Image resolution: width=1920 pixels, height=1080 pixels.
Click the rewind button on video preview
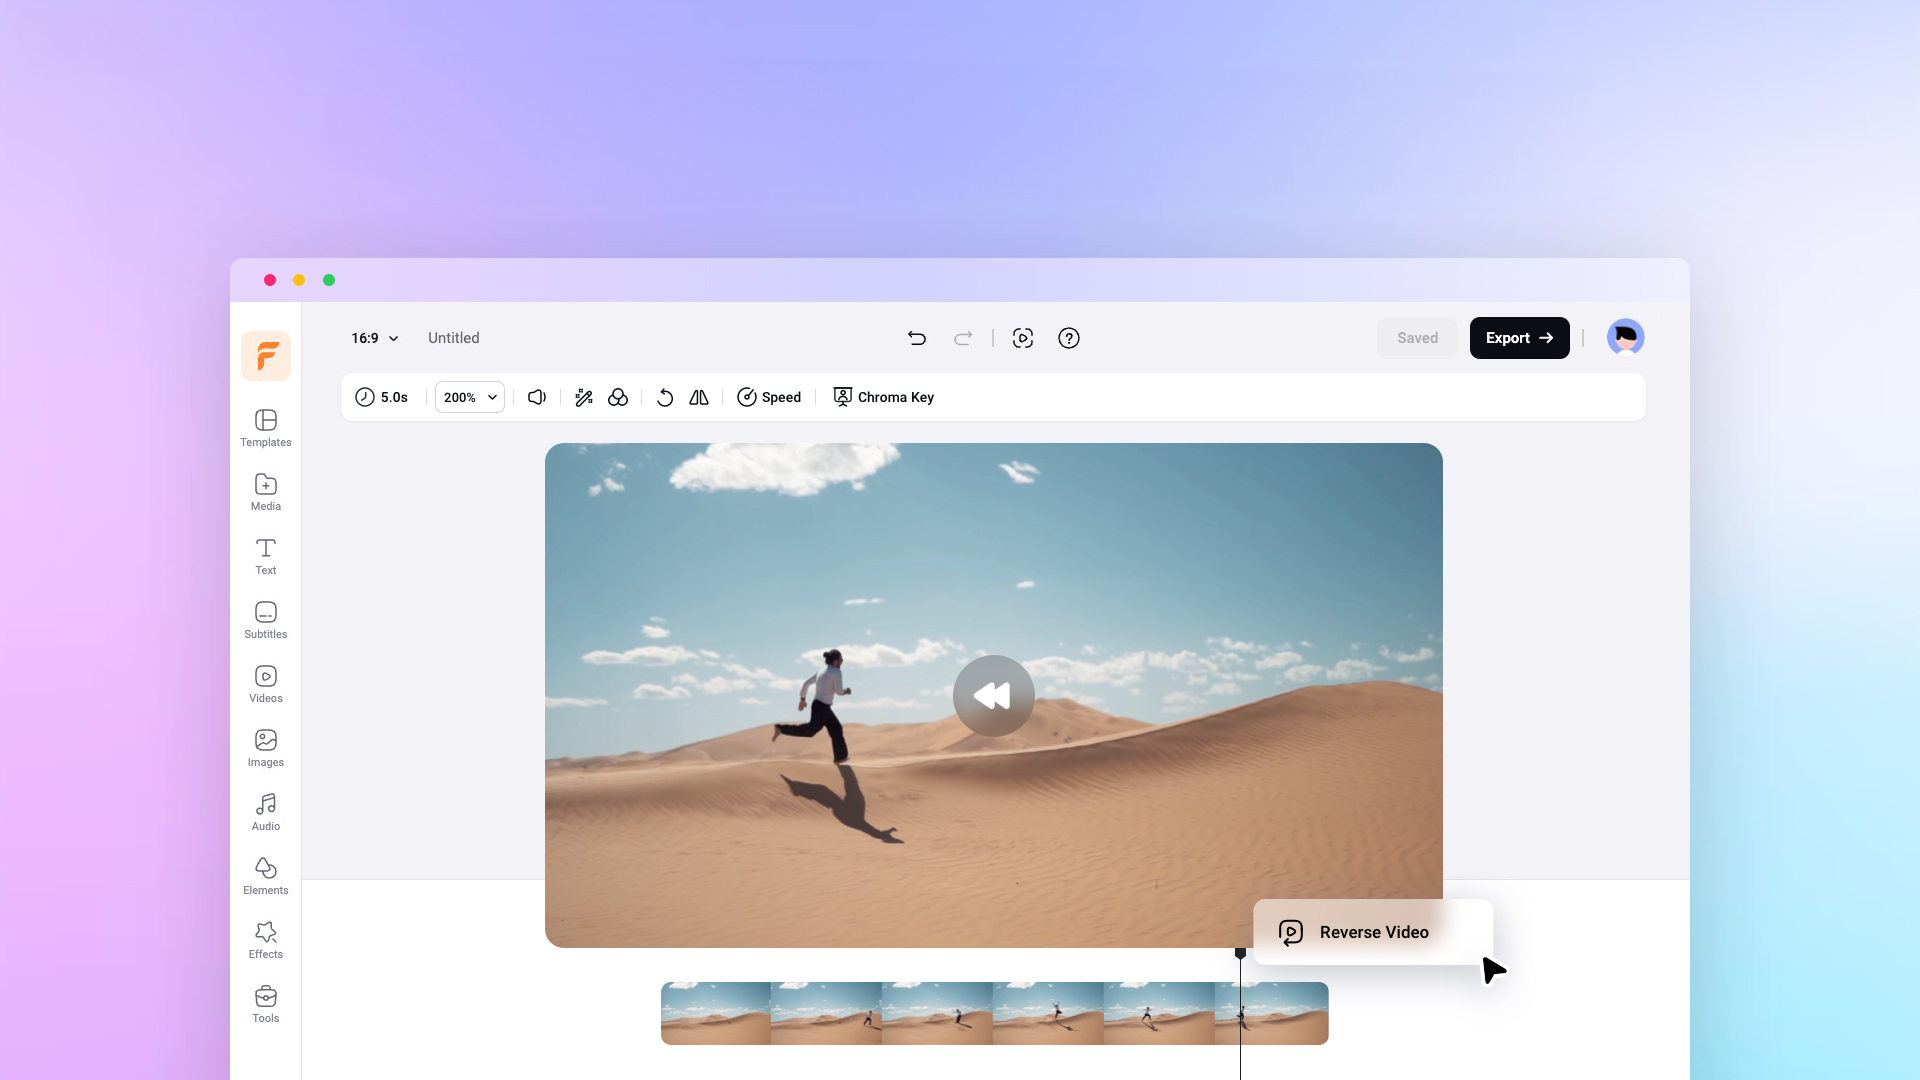[993, 696]
